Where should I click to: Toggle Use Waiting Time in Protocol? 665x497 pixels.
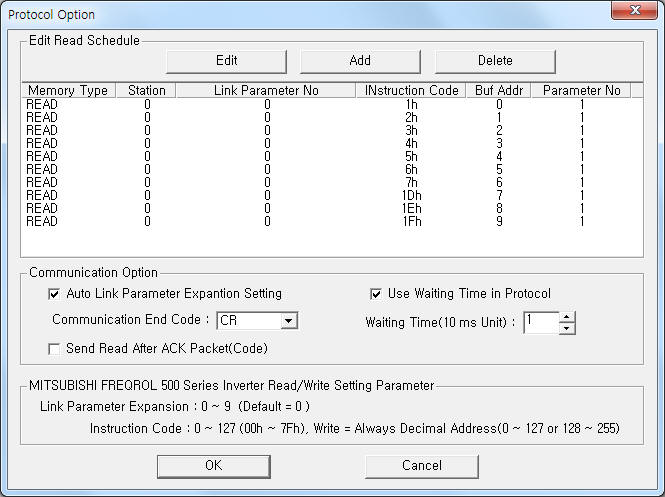[x=375, y=294]
